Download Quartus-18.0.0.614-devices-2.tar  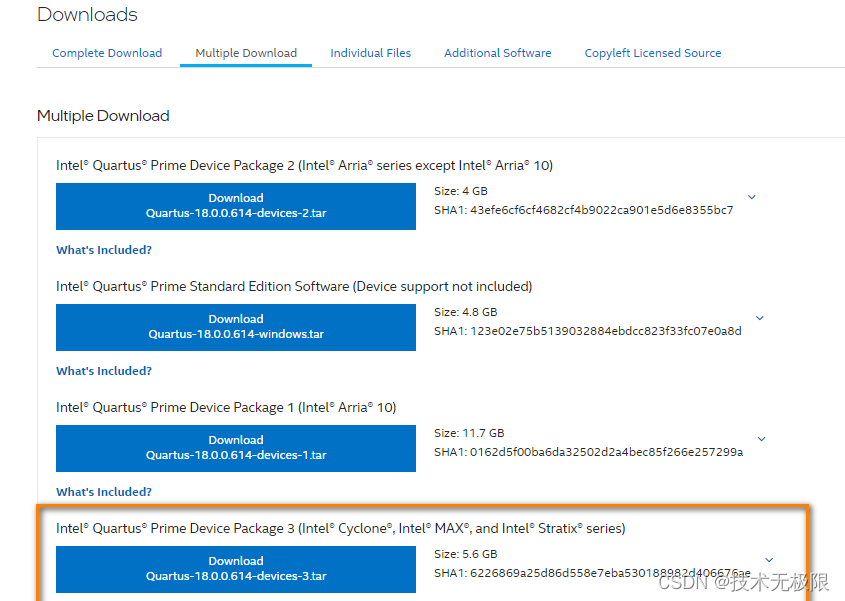tap(236, 206)
